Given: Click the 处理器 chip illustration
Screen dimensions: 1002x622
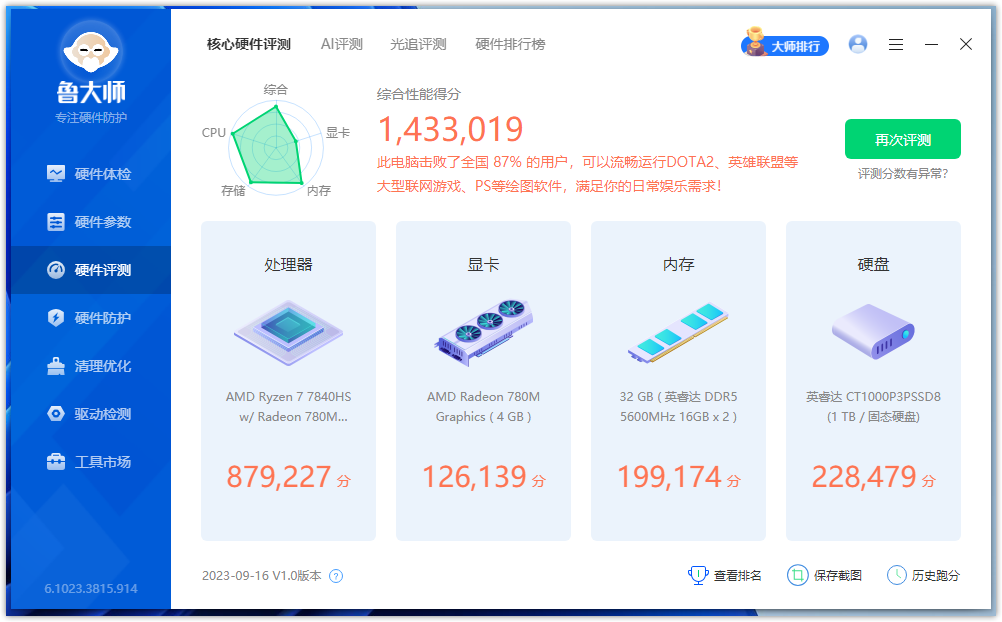Looking at the screenshot, I should [288, 332].
